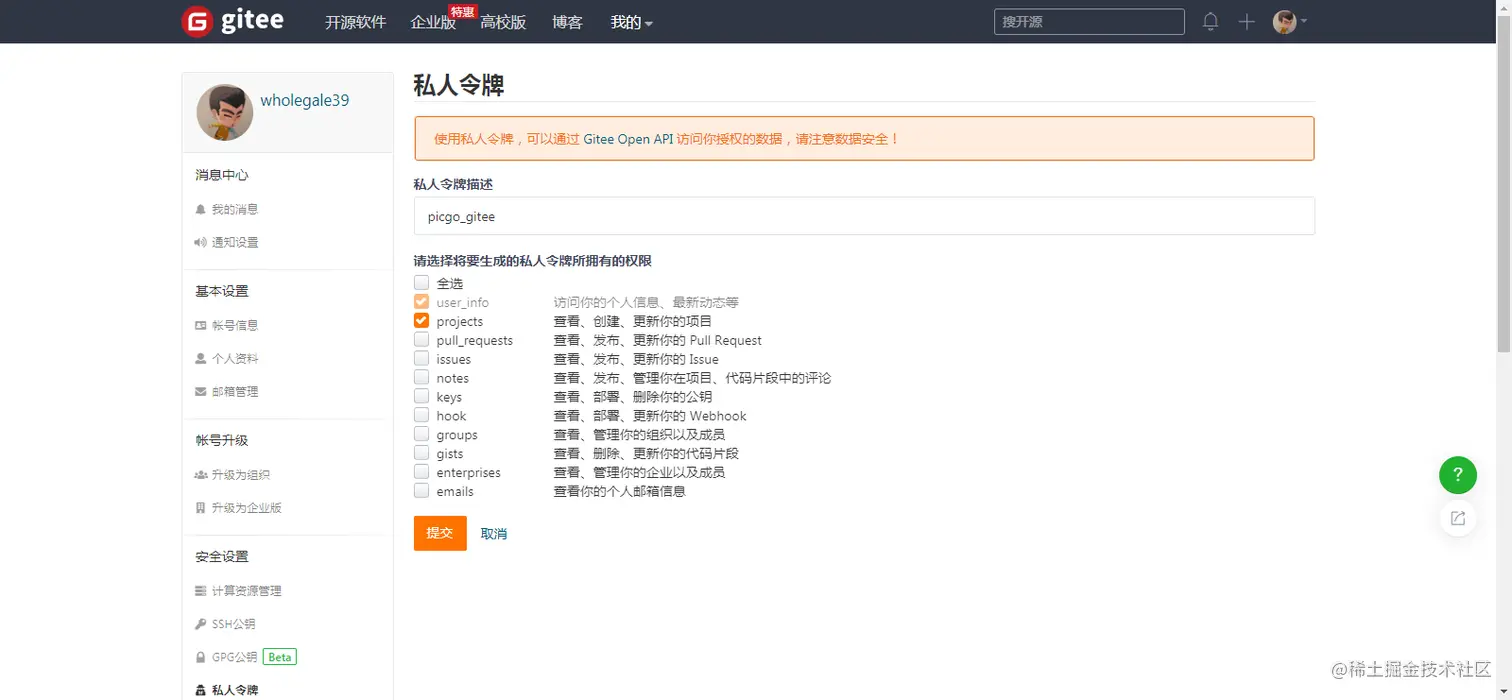The width and height of the screenshot is (1512, 700).
Task: Click the 取消 link
Action: pyautogui.click(x=494, y=534)
